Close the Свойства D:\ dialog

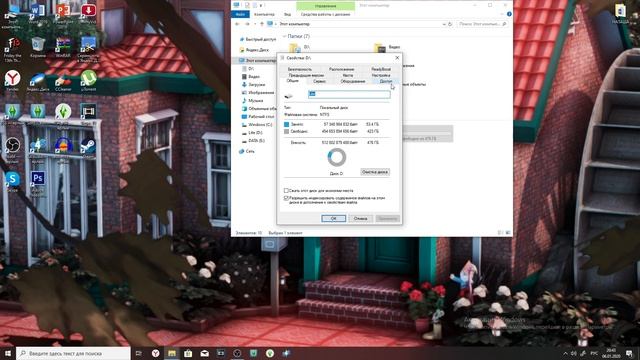(x=397, y=58)
